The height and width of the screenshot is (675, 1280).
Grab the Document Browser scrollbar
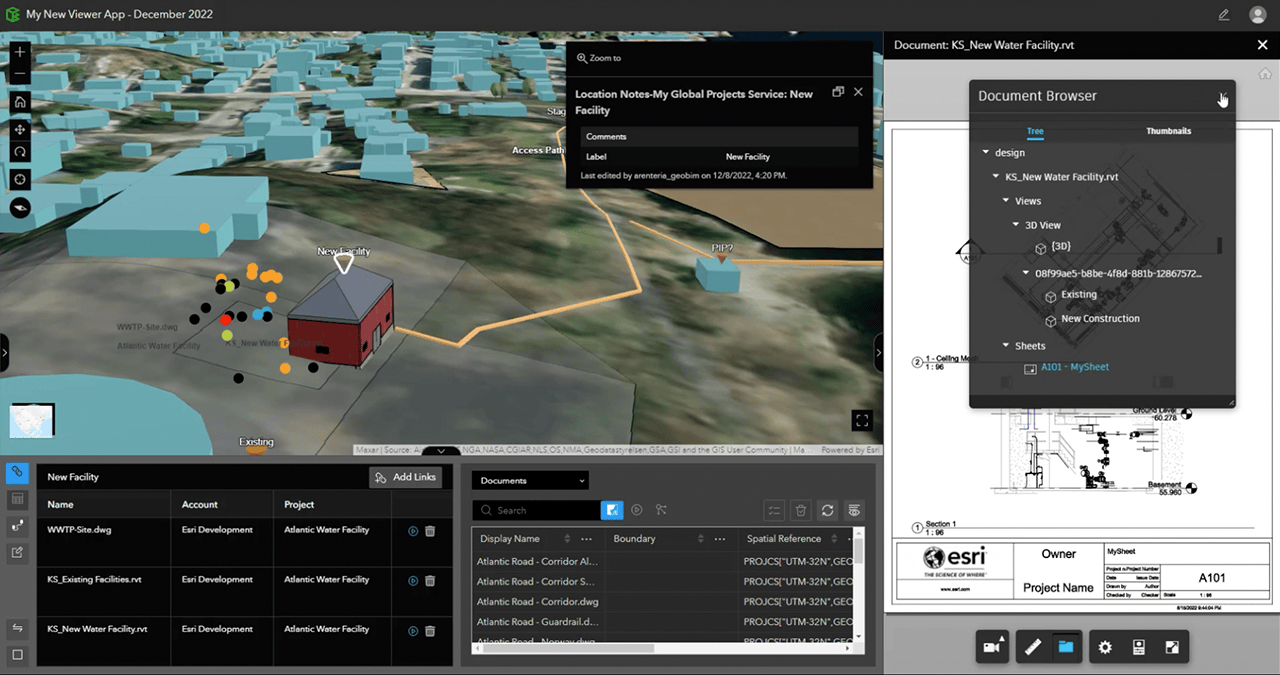coord(1218,246)
